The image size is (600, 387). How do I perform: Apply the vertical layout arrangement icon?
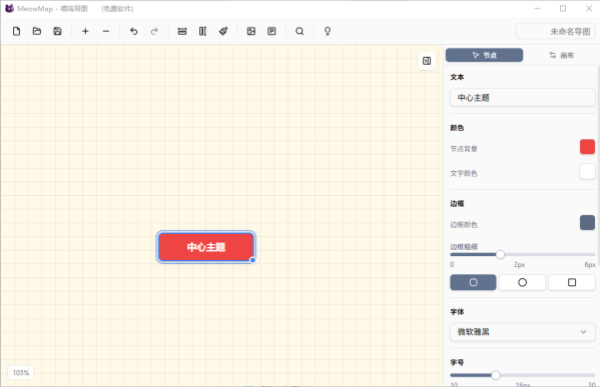[203, 31]
